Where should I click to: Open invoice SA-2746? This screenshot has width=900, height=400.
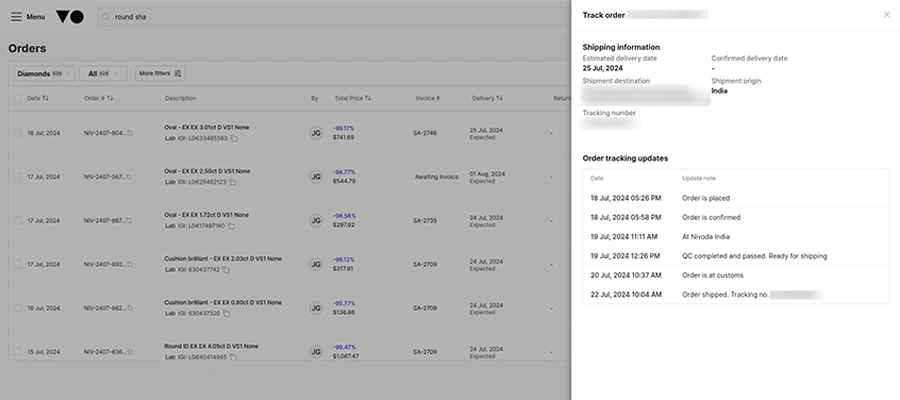425,133
